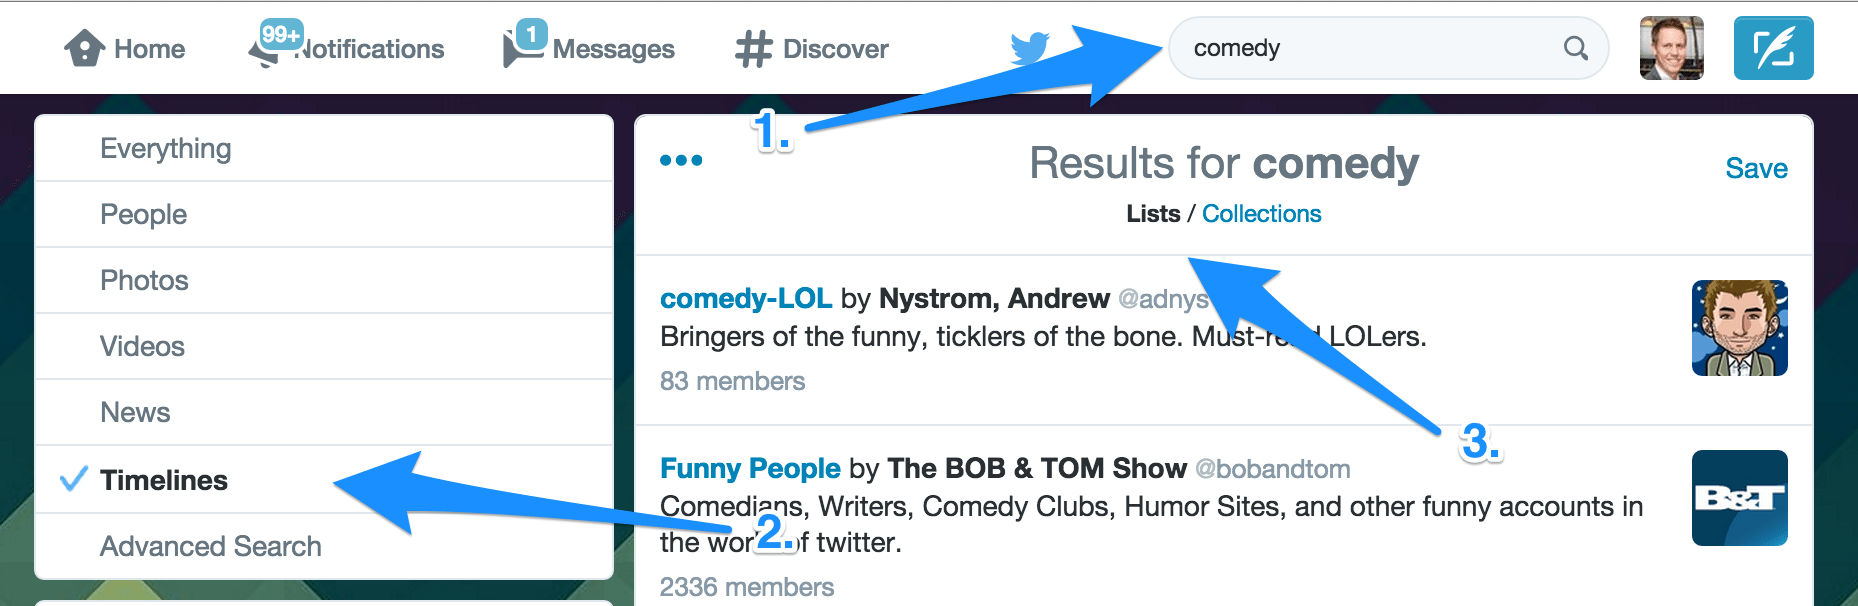
Task: Open the compose new Tweet icon
Action: click(x=1774, y=47)
